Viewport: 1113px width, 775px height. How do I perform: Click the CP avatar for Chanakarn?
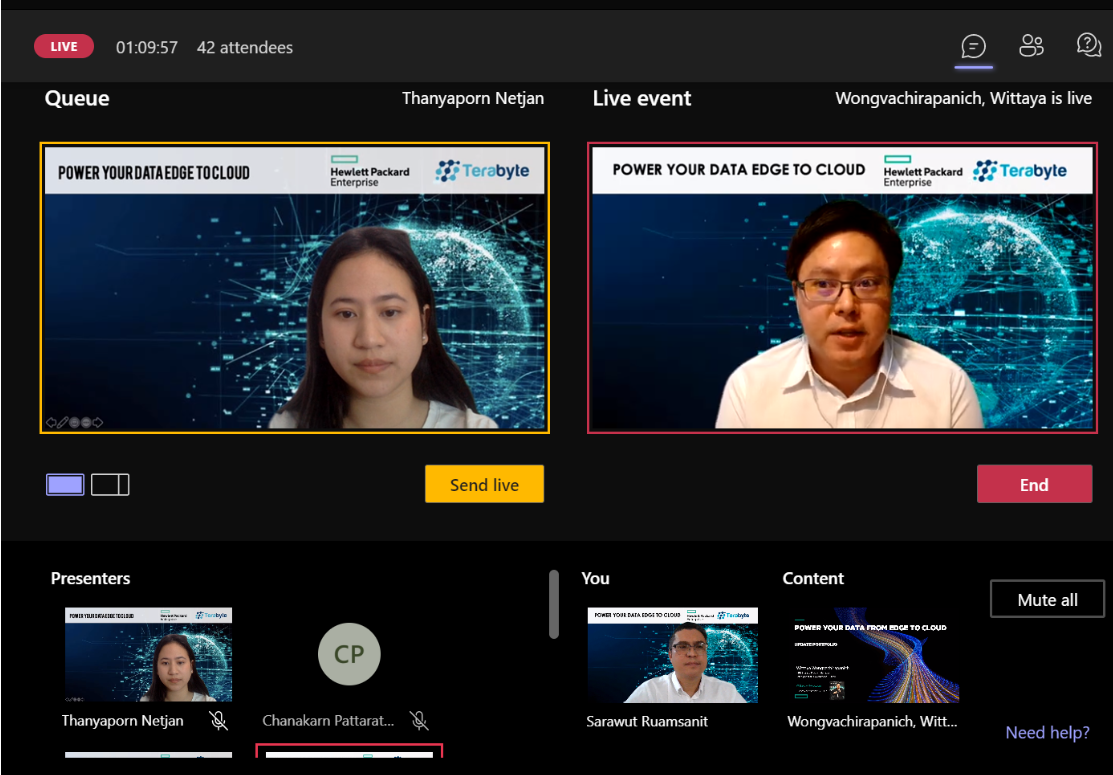(x=349, y=653)
